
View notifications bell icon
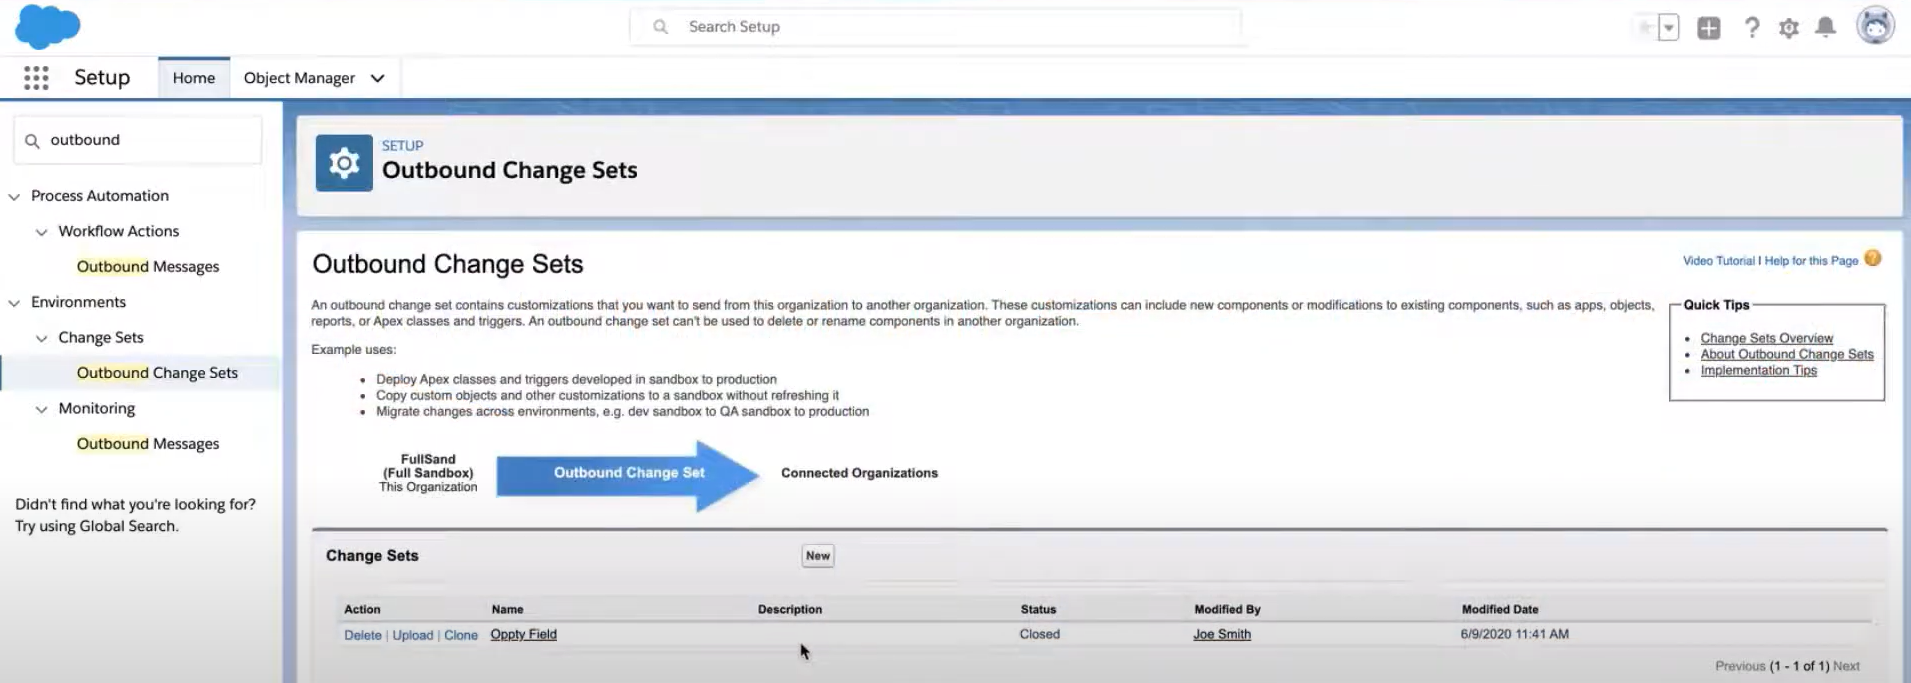(1826, 27)
